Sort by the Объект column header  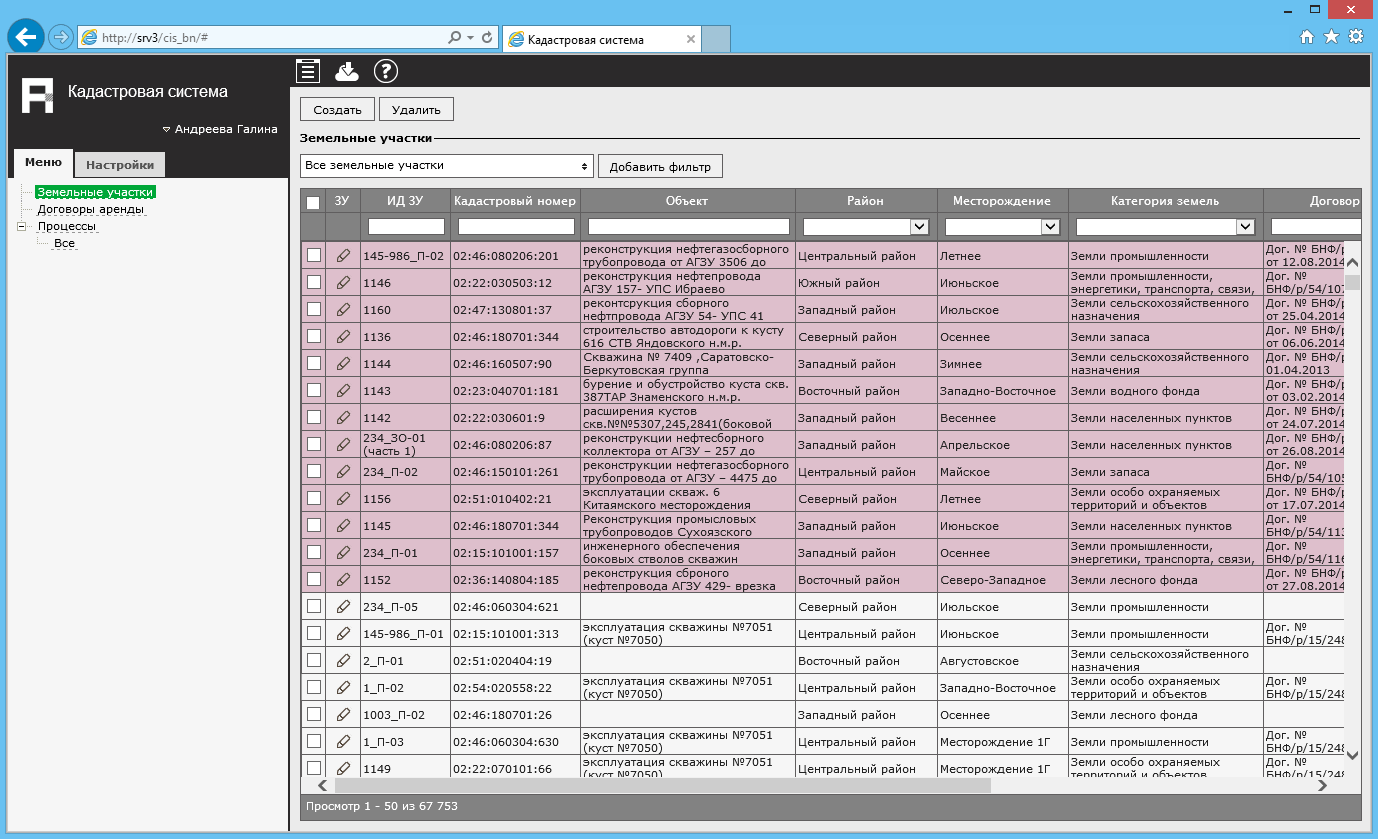tap(687, 201)
